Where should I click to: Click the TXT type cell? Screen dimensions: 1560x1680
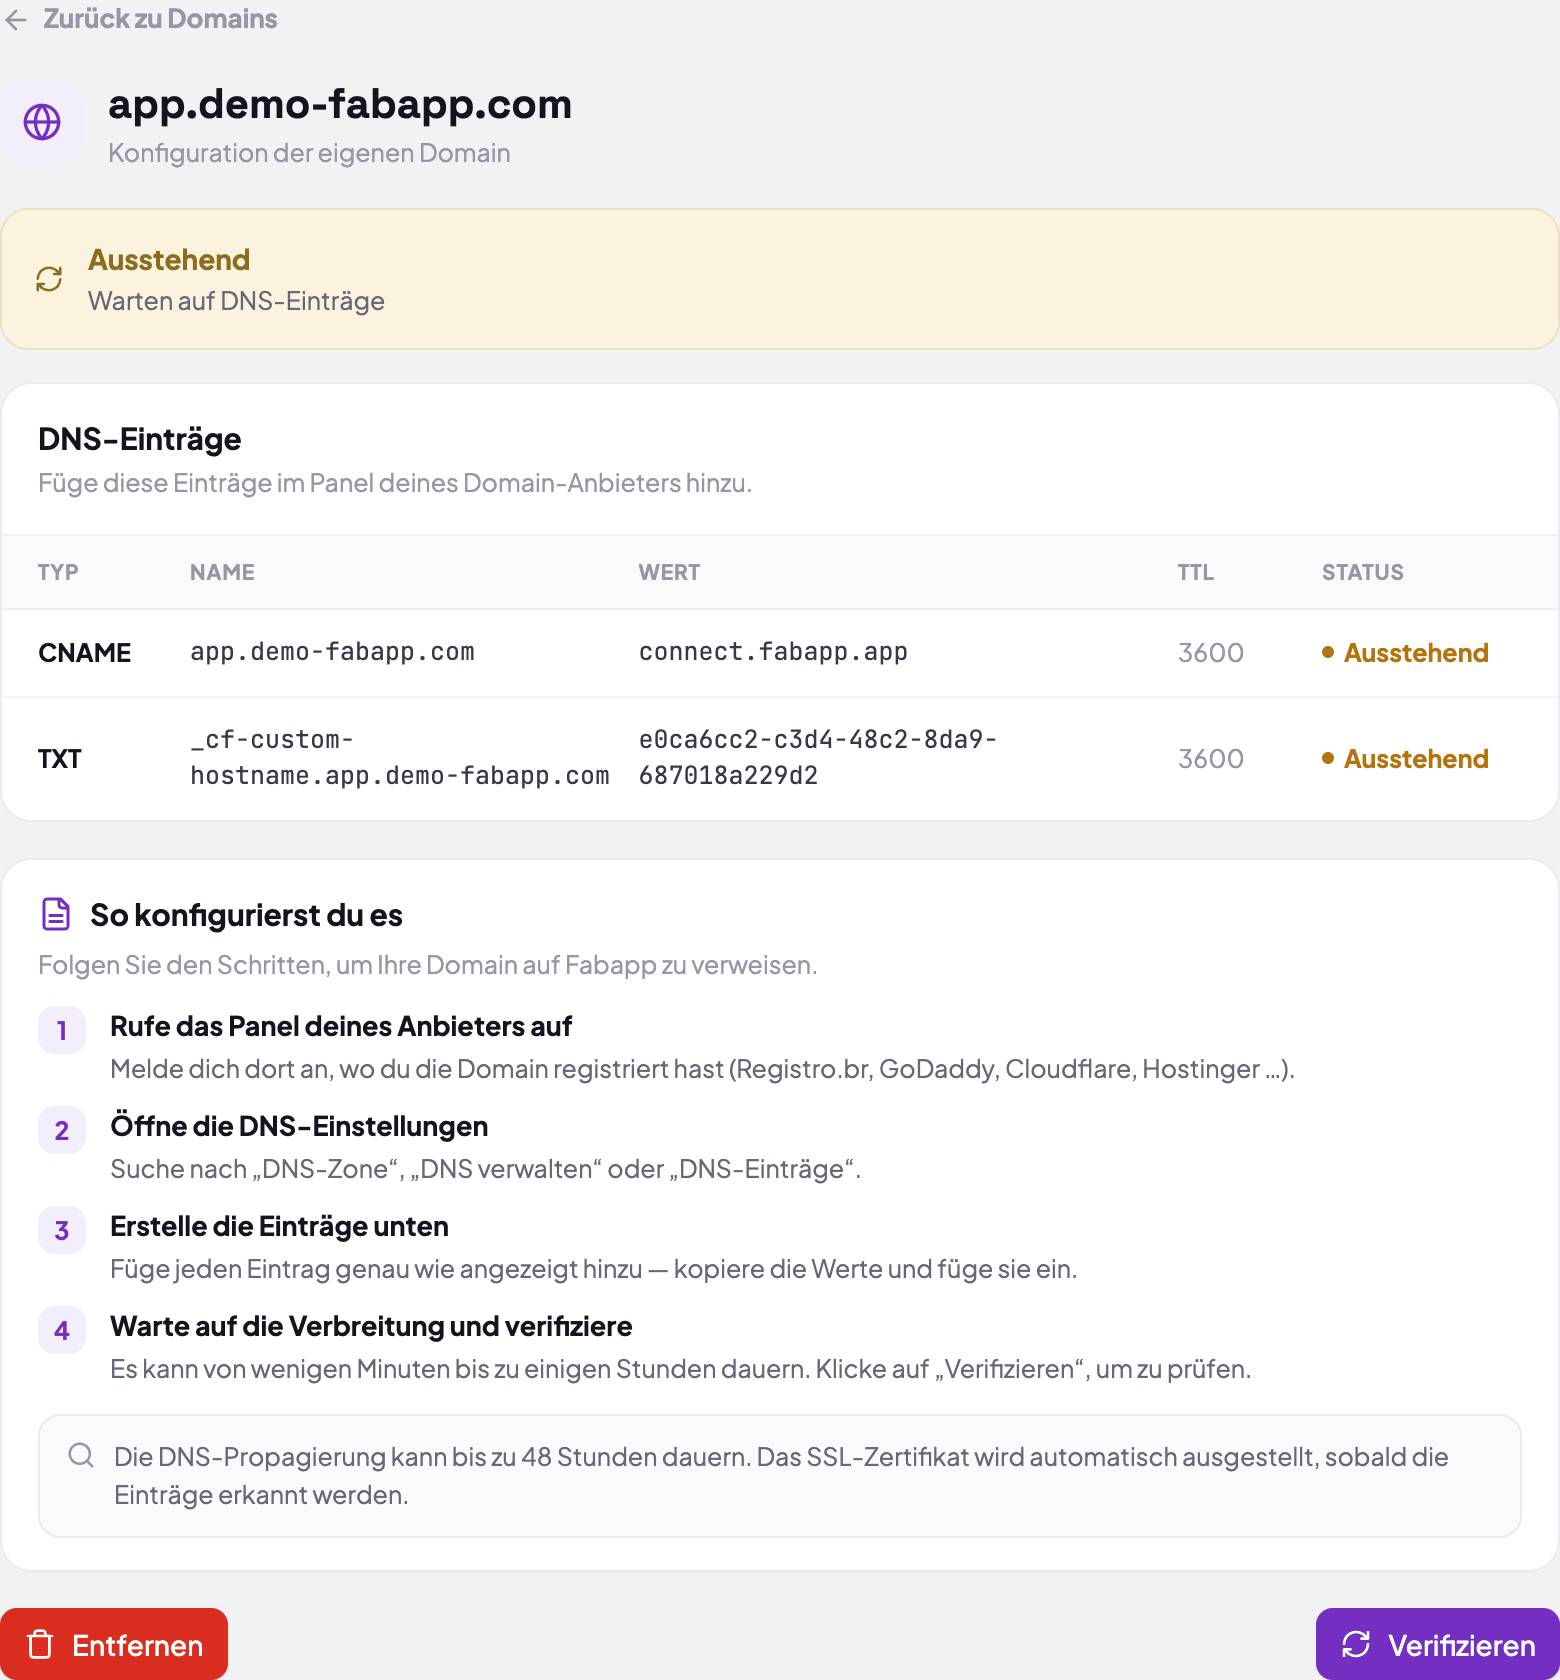(60, 759)
